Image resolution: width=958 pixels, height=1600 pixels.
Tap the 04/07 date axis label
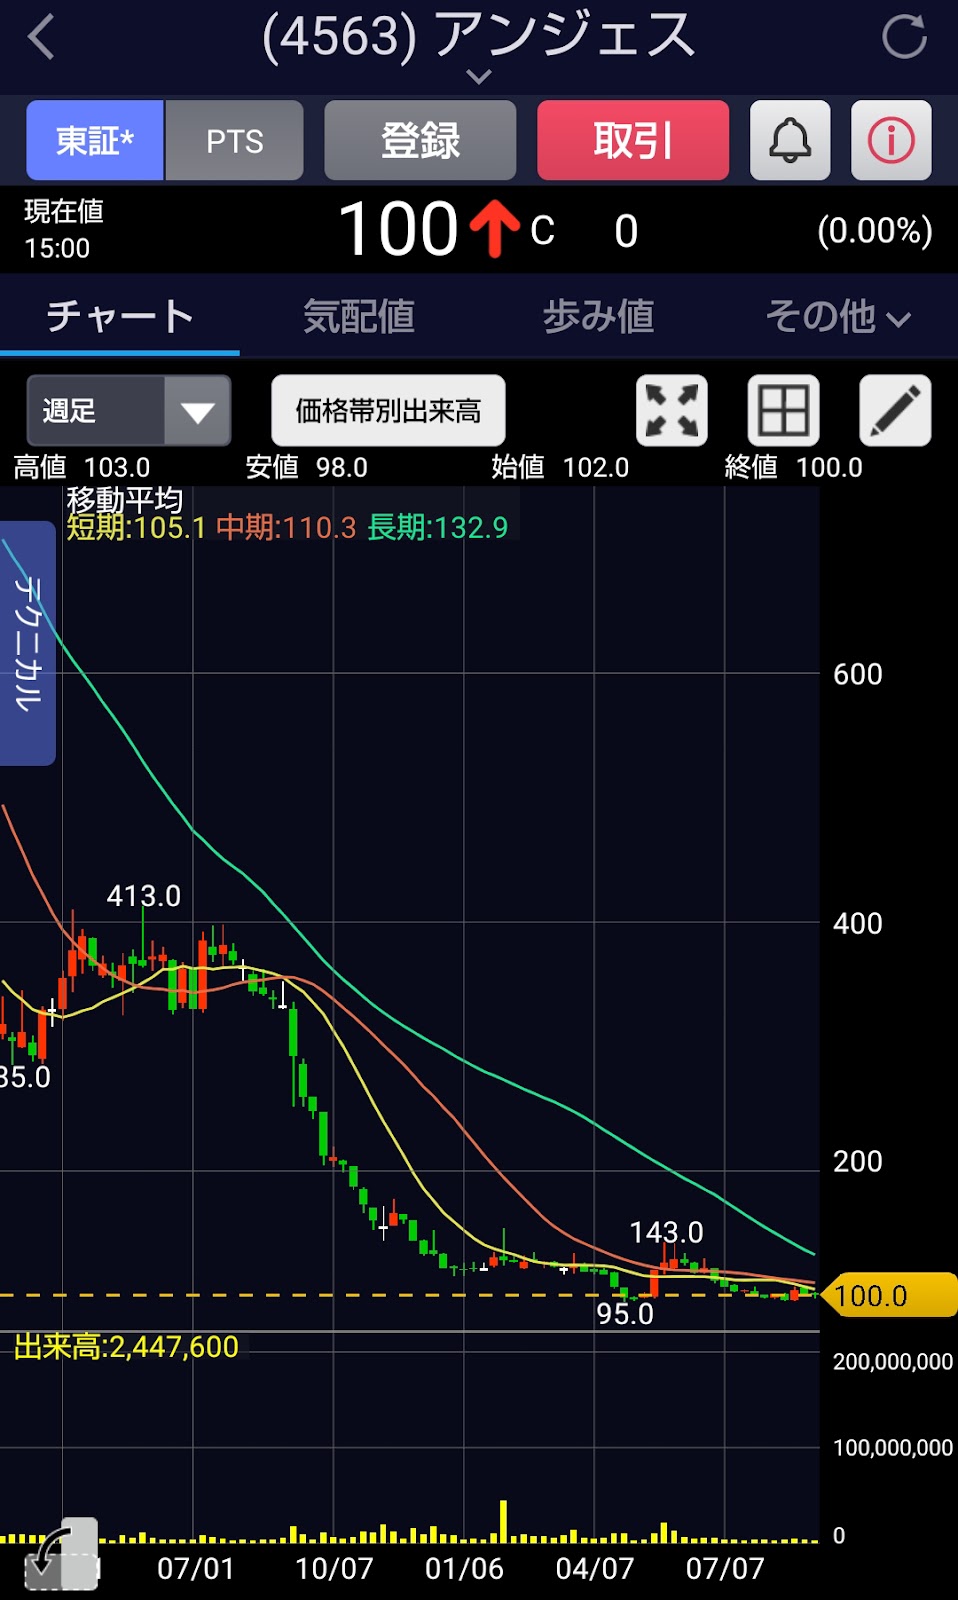(x=595, y=1568)
